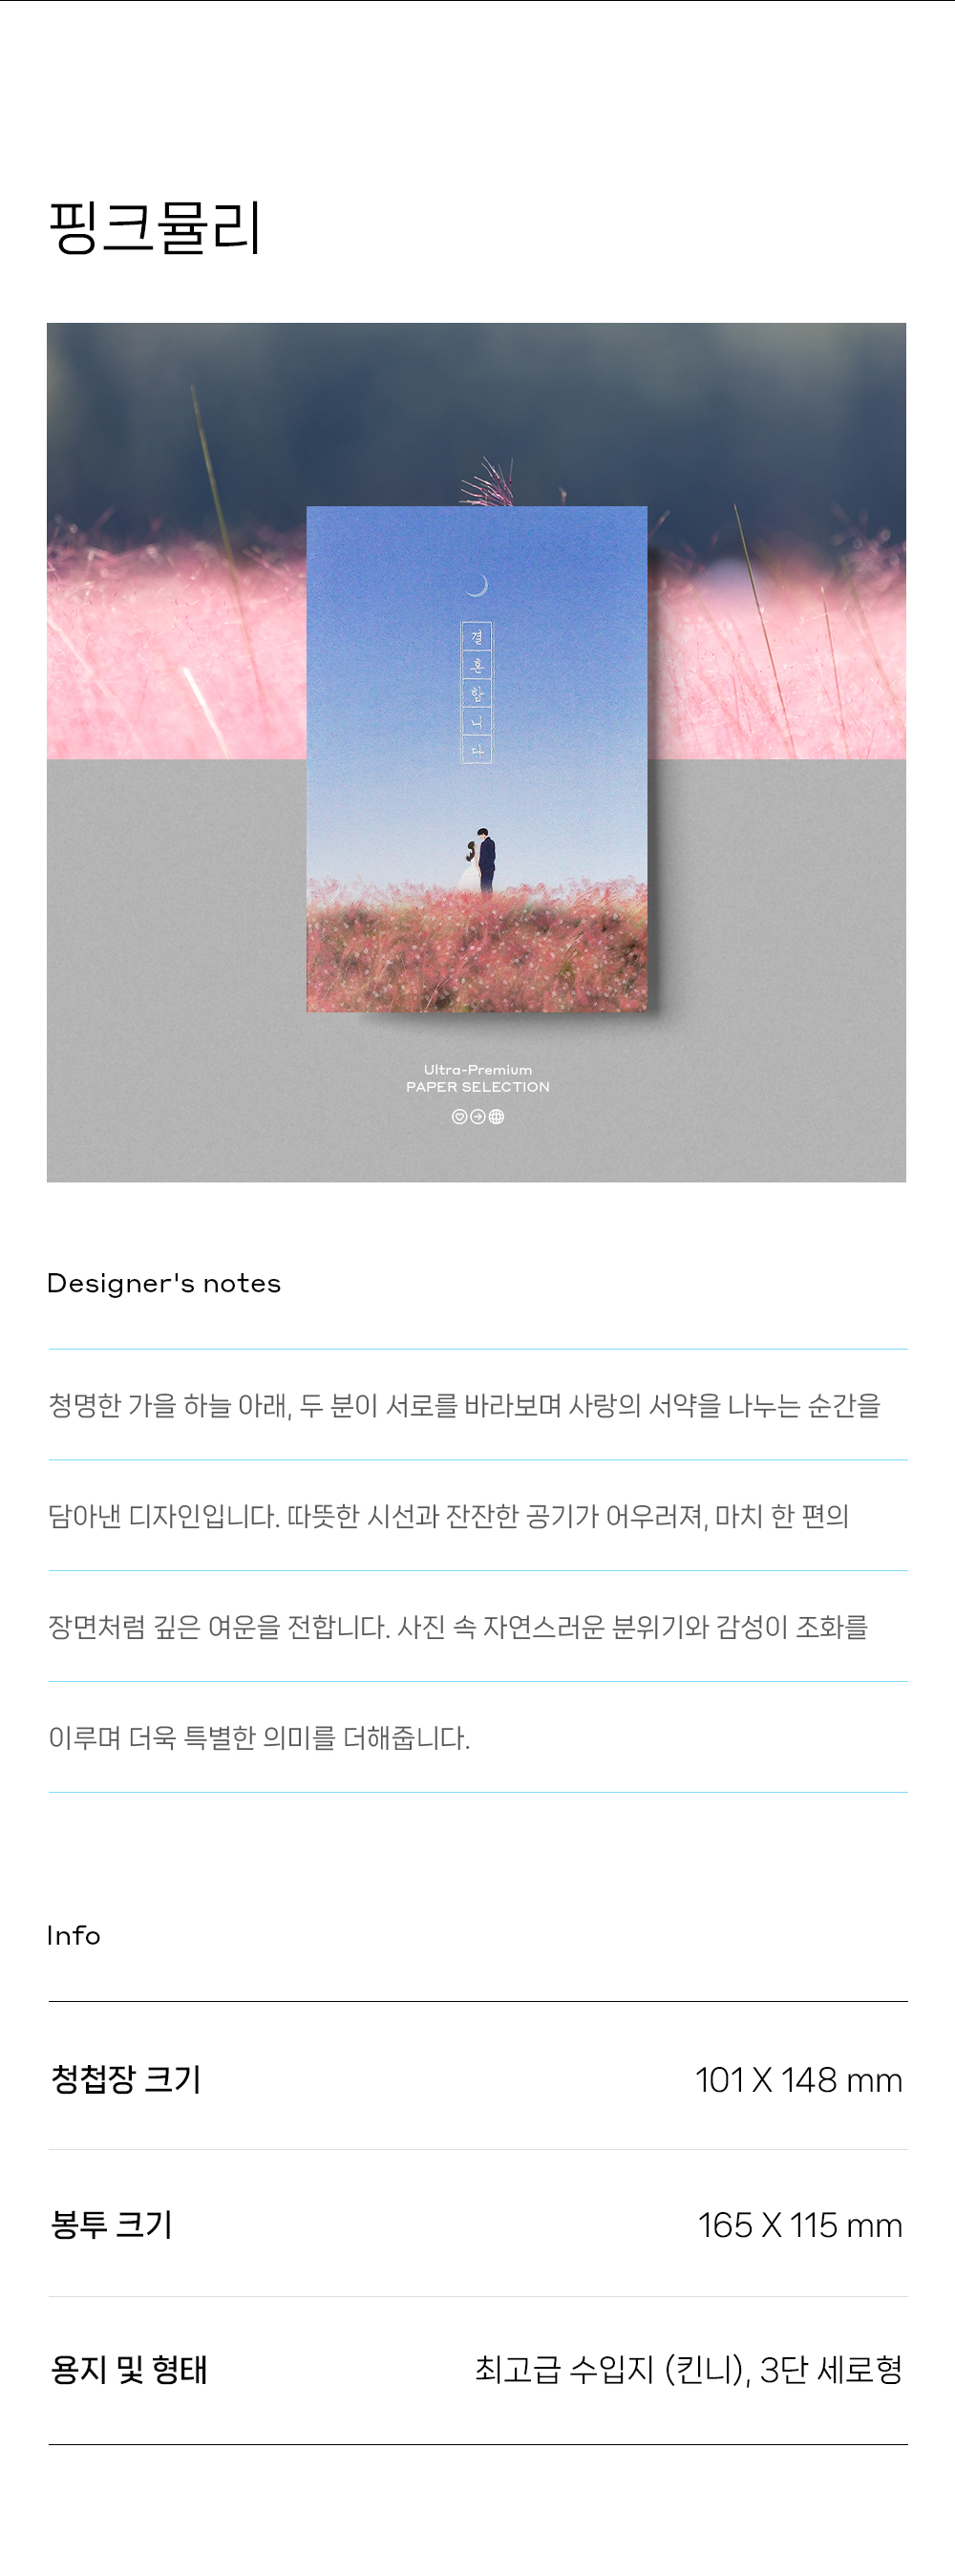Click the 최고급 수입지 (킨니) paper description
955x2576 pixels.
612,2369
